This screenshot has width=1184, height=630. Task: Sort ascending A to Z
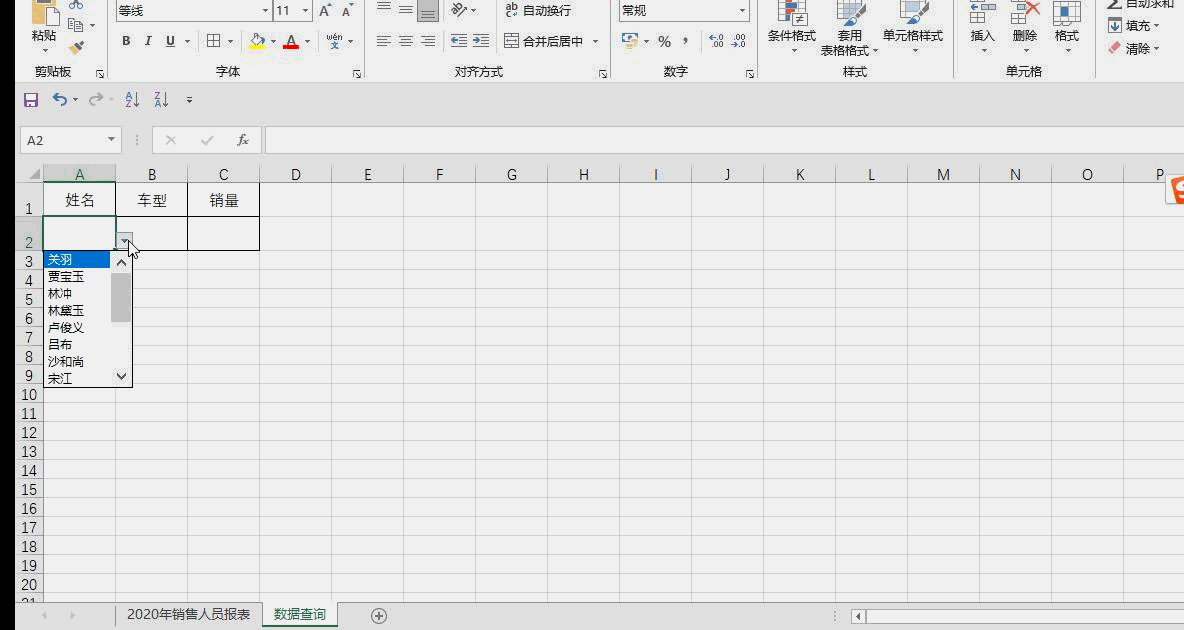[x=132, y=100]
